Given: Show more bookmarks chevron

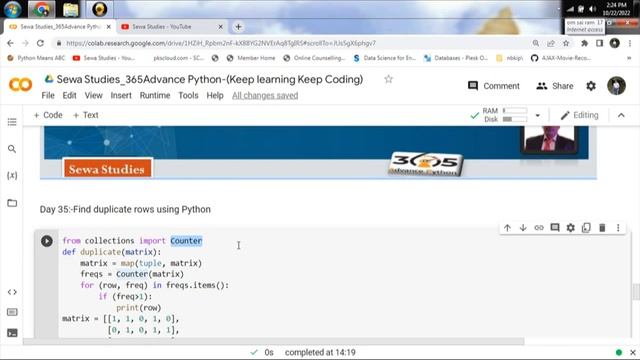Looking at the screenshot, I should 629,58.
